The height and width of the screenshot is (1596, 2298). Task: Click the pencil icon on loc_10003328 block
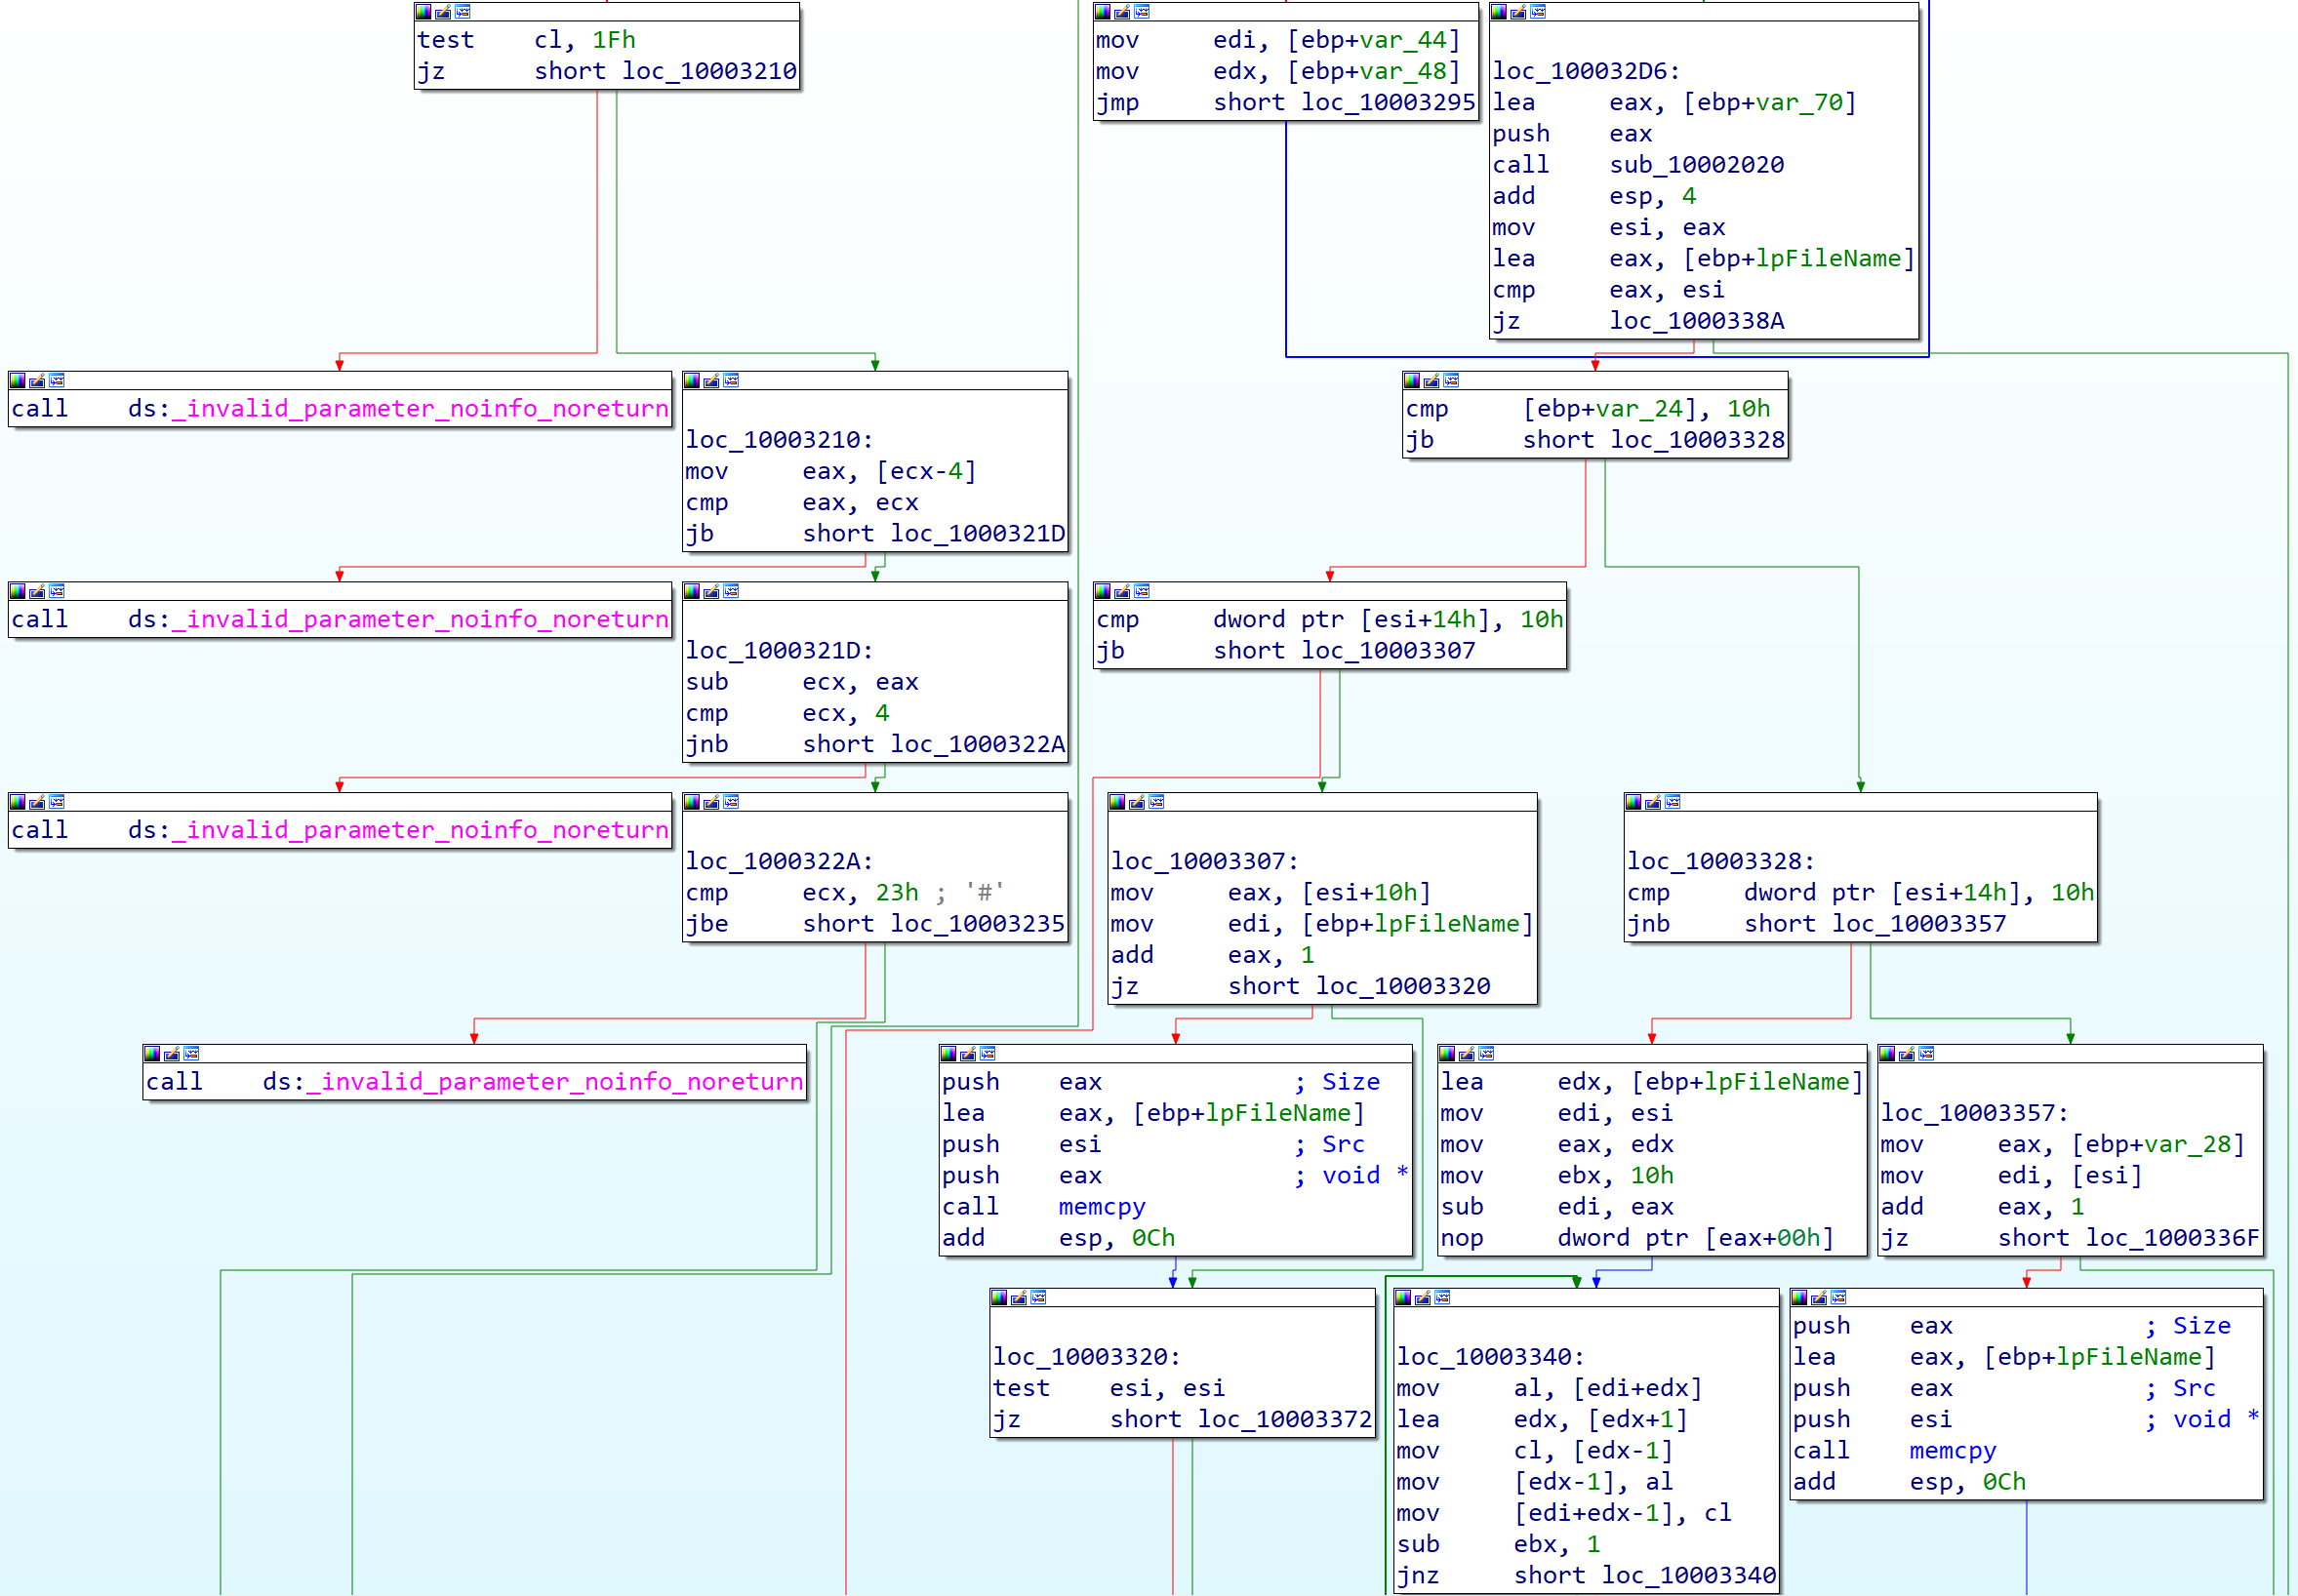pyautogui.click(x=1653, y=803)
